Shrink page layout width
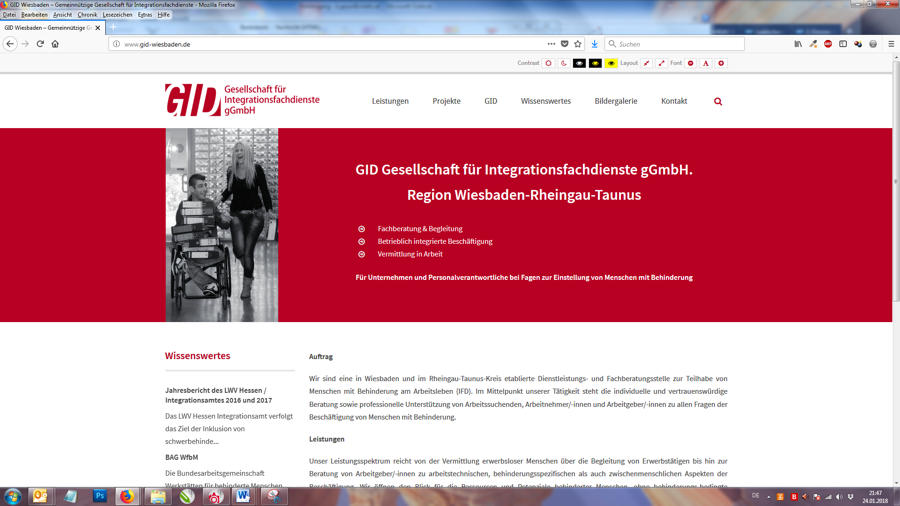900x506 pixels. coord(646,63)
